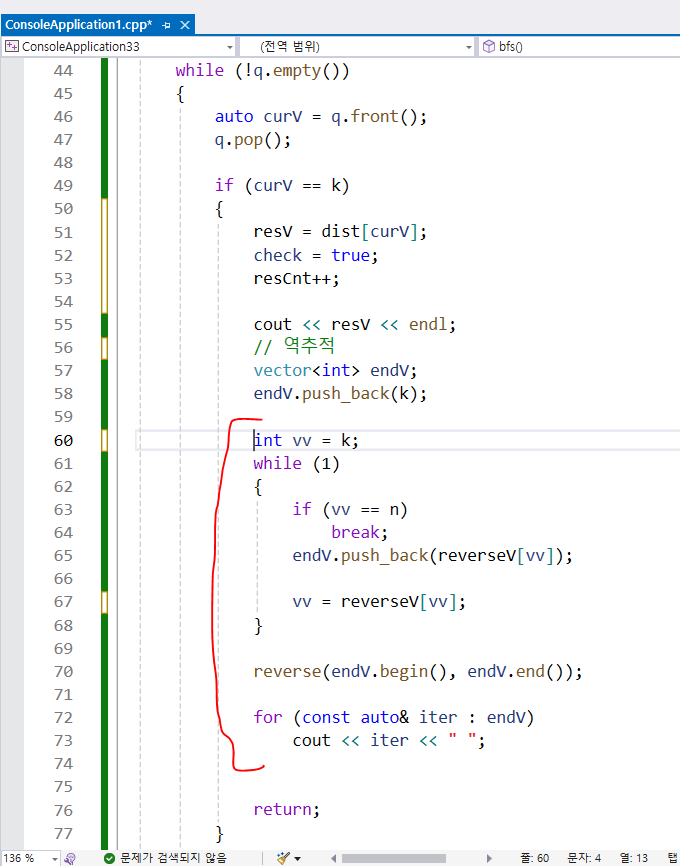The height and width of the screenshot is (866, 680).
Task: Click the '// 역추적' comment
Action: [294, 346]
